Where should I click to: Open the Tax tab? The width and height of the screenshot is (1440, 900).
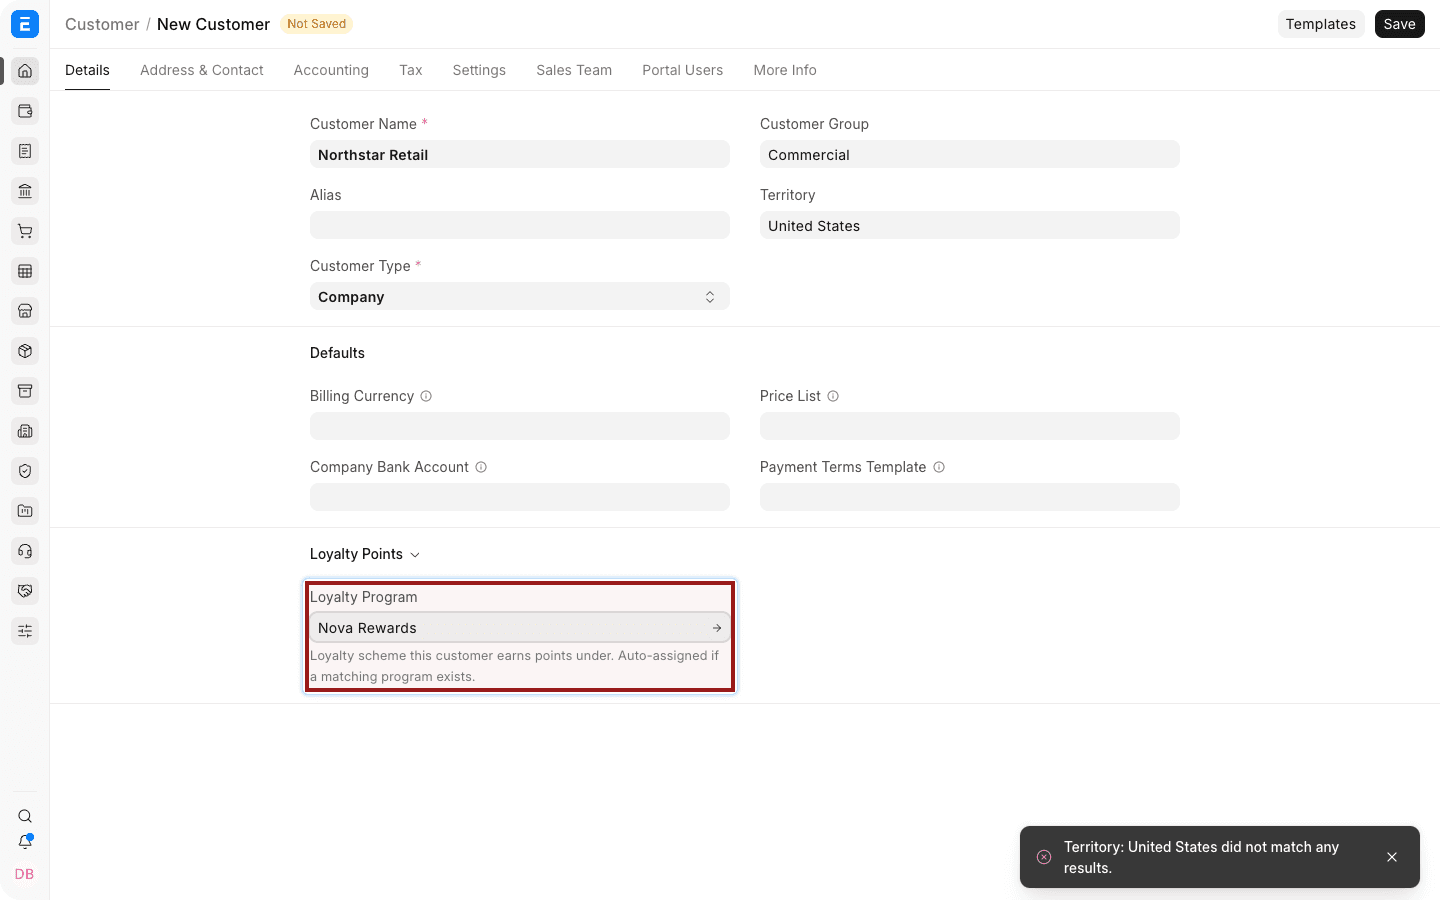pos(411,70)
